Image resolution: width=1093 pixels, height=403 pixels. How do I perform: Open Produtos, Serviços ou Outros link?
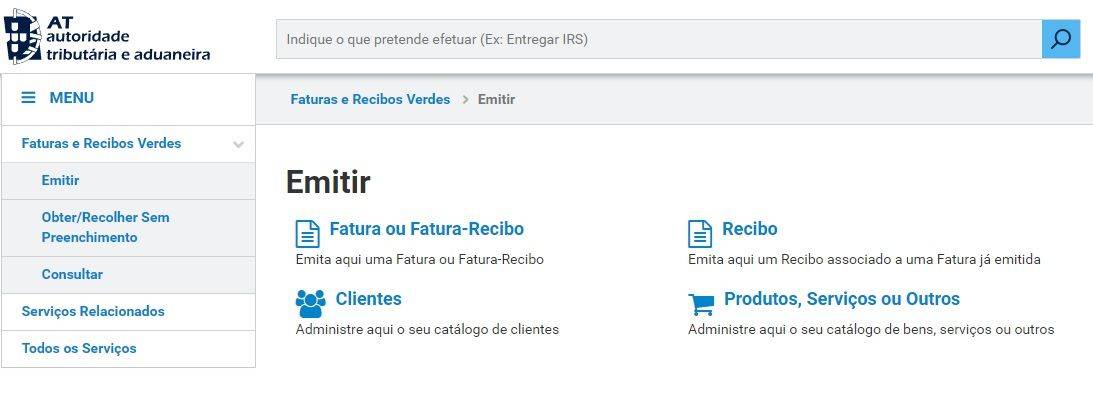pyautogui.click(x=842, y=298)
